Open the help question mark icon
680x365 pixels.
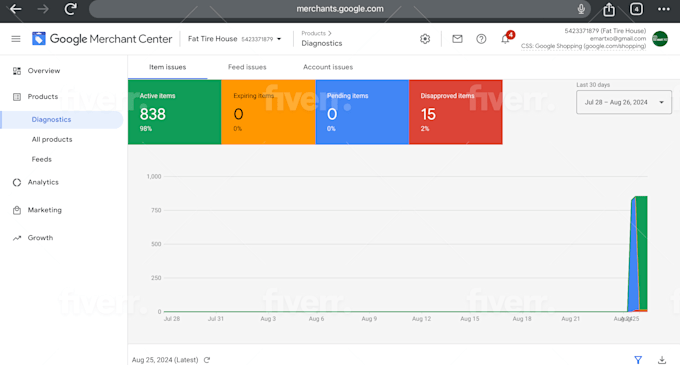tap(481, 39)
